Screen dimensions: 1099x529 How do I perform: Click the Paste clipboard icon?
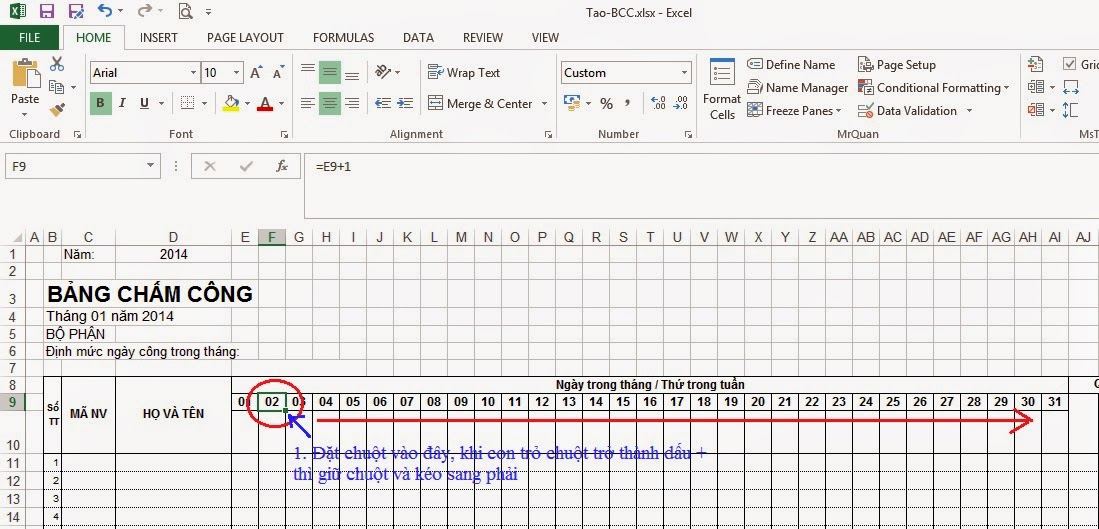tap(26, 74)
